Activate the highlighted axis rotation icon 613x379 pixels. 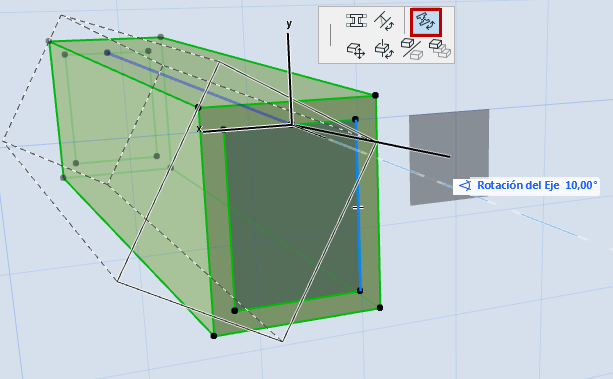click(426, 22)
